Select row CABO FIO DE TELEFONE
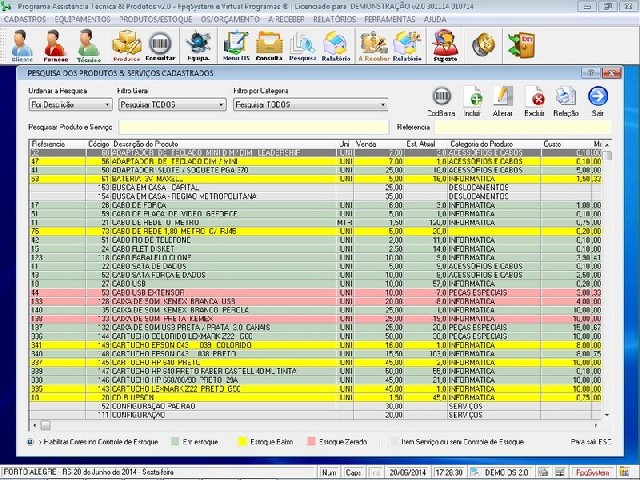Image resolution: width=640 pixels, height=480 pixels. (316, 240)
